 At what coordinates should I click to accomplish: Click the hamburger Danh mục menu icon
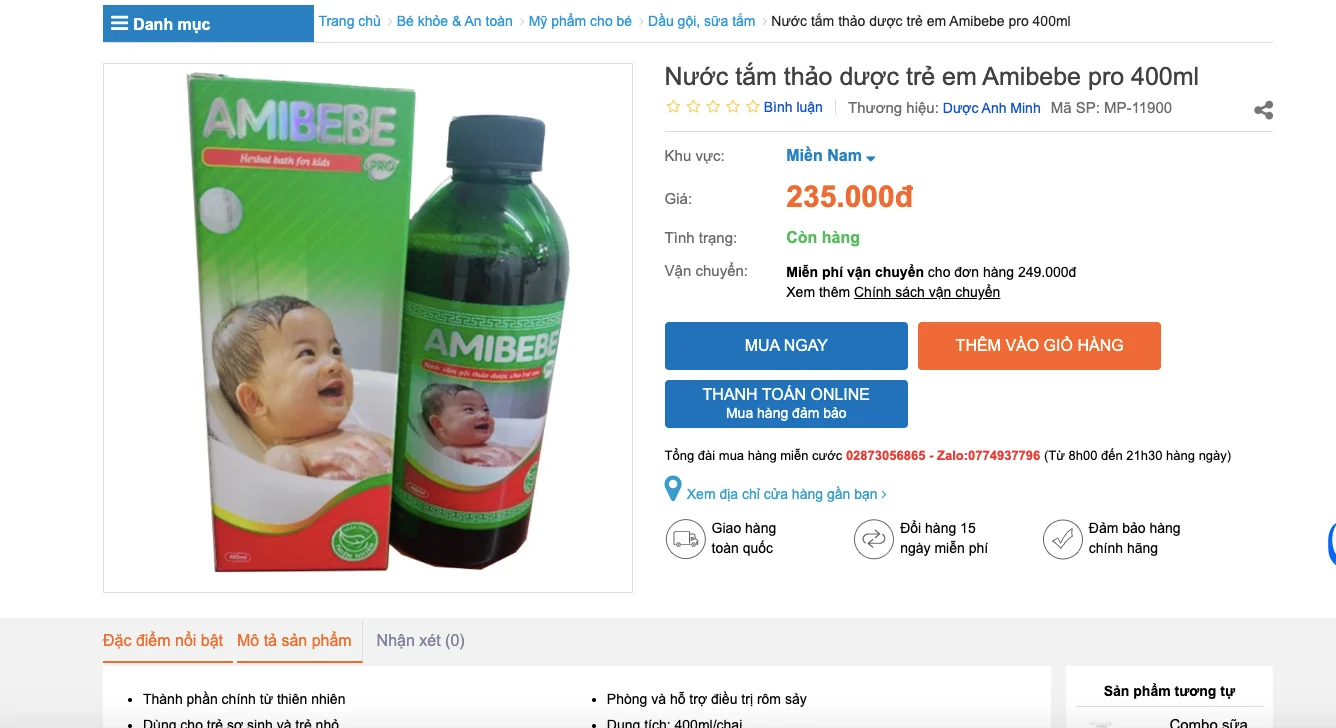119,23
